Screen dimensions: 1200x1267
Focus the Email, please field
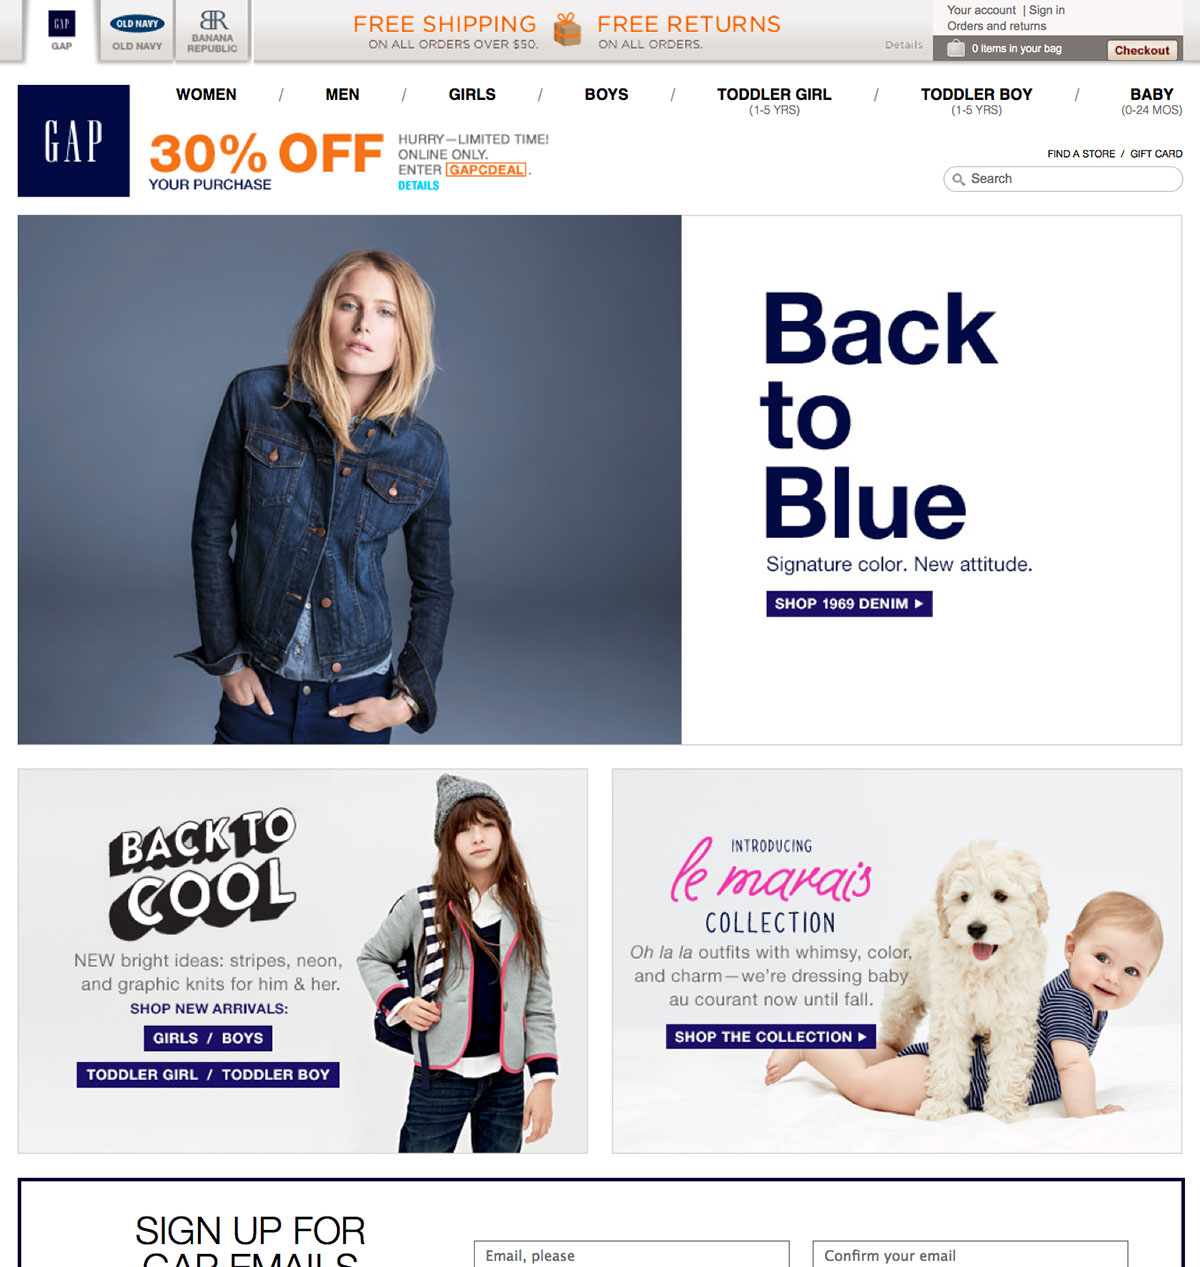tap(631, 1255)
